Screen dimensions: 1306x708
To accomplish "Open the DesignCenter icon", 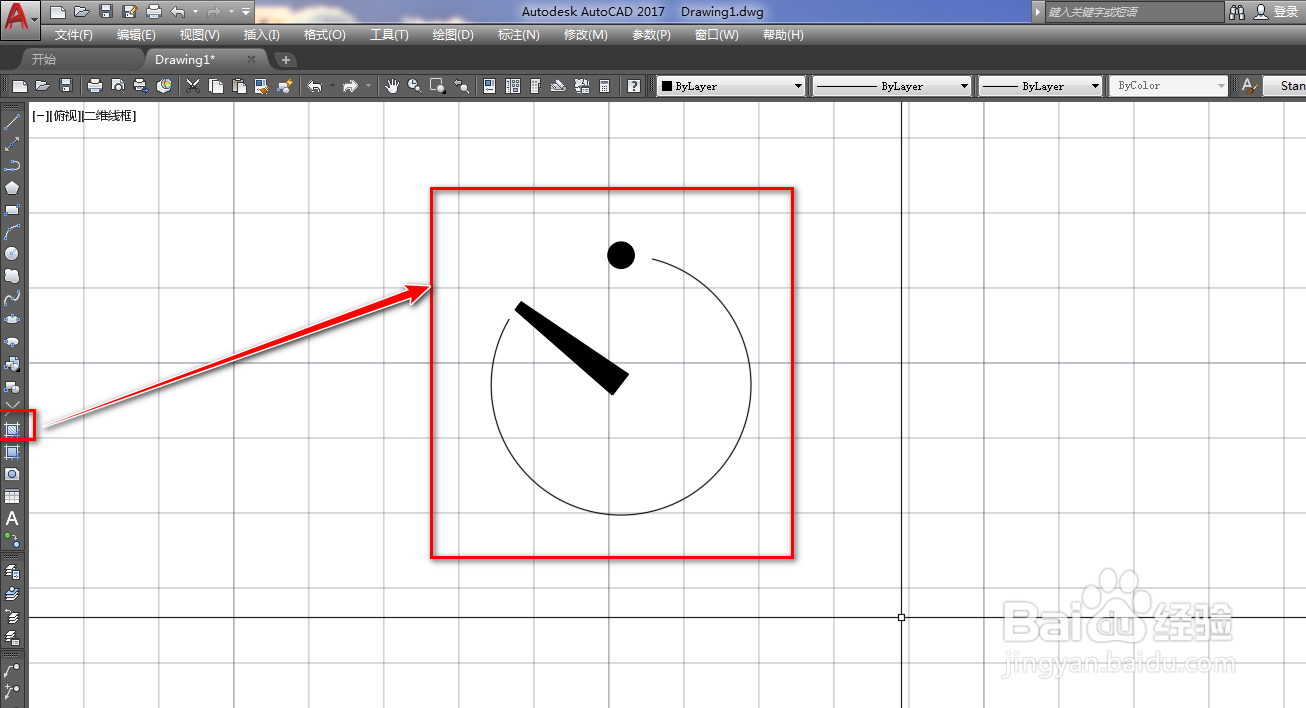I will click(x=513, y=86).
